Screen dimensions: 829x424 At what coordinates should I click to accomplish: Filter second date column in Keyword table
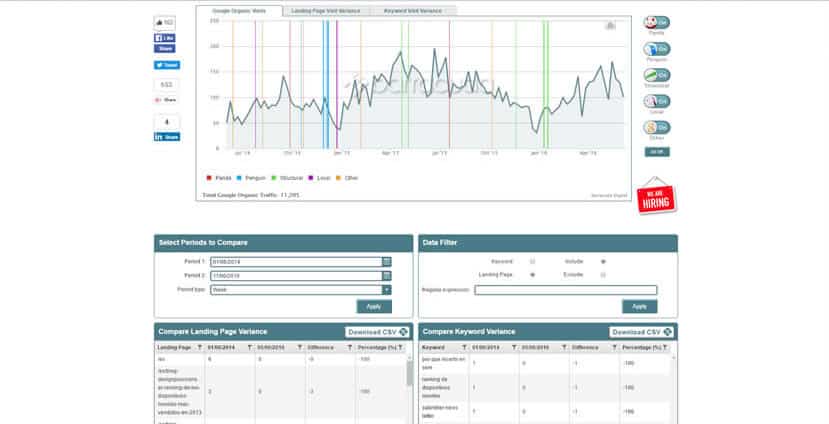tap(564, 347)
